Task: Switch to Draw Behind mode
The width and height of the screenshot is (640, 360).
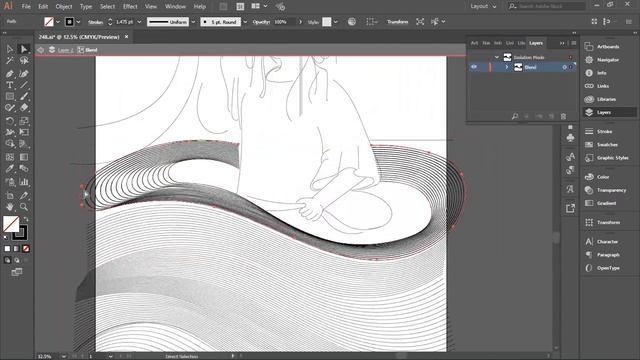Action: click(x=16, y=260)
